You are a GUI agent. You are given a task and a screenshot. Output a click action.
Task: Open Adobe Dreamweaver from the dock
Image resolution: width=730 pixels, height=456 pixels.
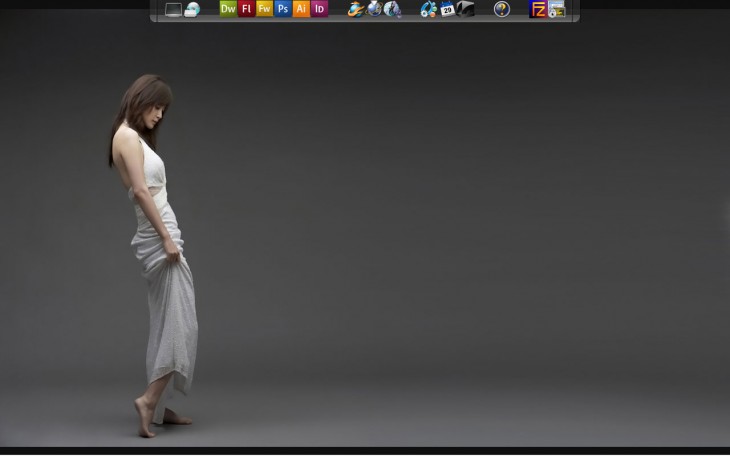tap(228, 9)
